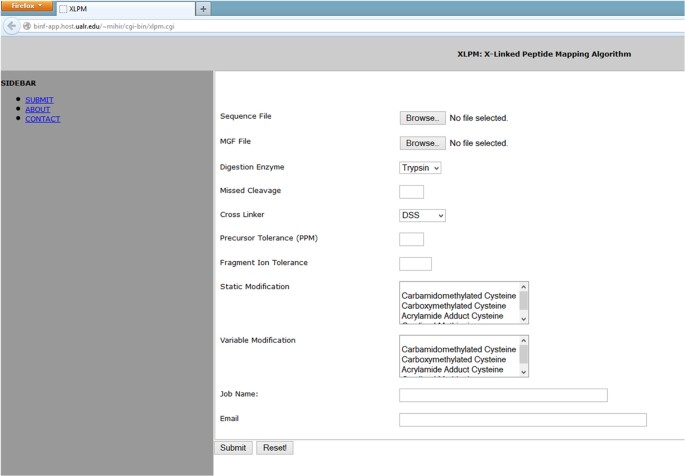Open the ABOUT sidebar link
685x476 pixels.
point(37,109)
